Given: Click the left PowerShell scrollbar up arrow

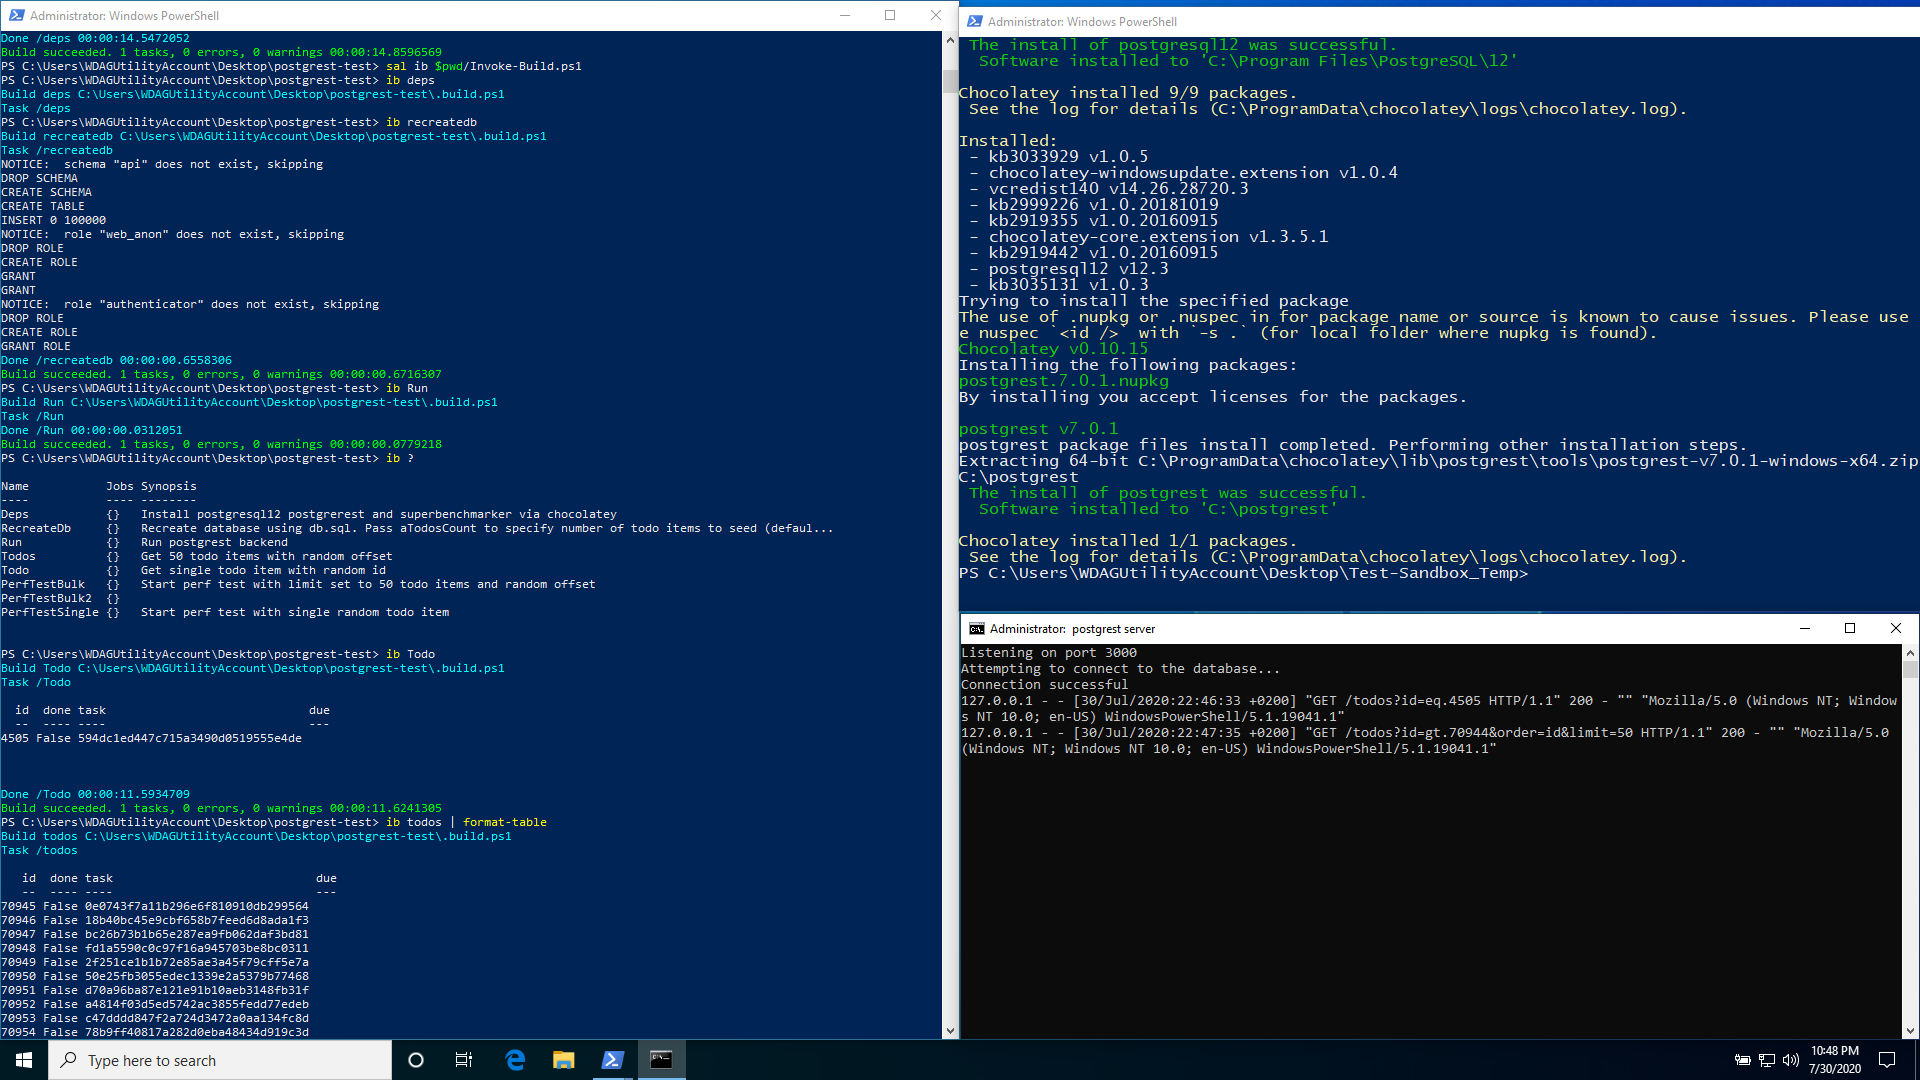Looking at the screenshot, I should pos(950,40).
